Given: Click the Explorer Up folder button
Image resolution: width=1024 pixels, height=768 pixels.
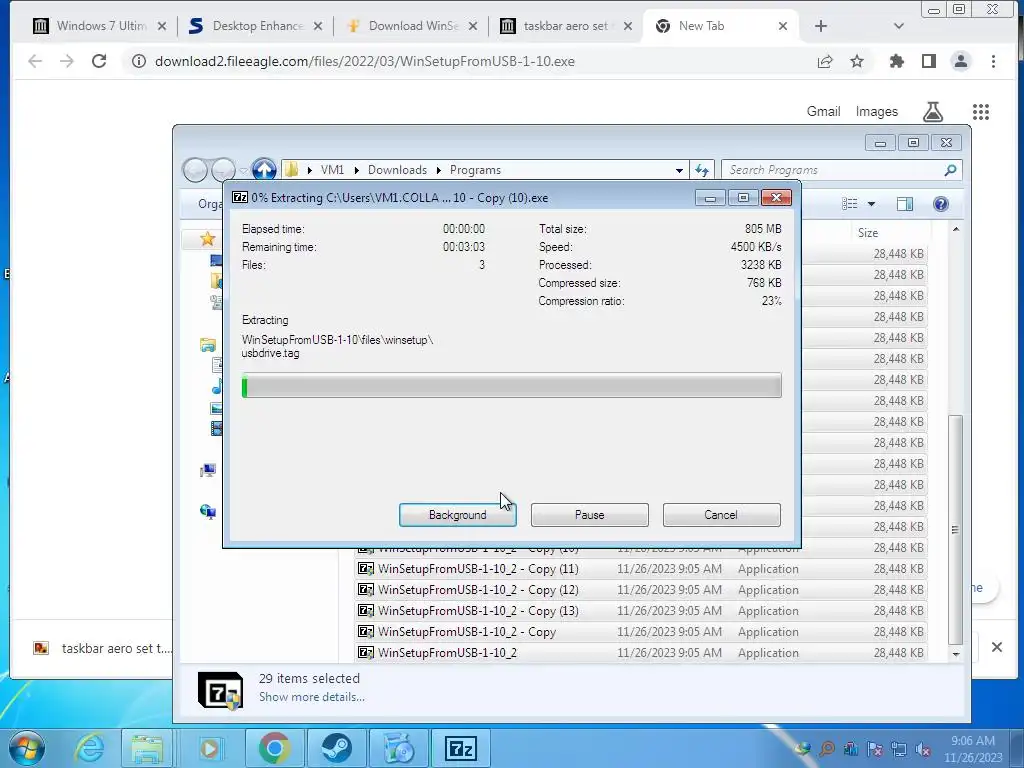Looking at the screenshot, I should [x=264, y=170].
